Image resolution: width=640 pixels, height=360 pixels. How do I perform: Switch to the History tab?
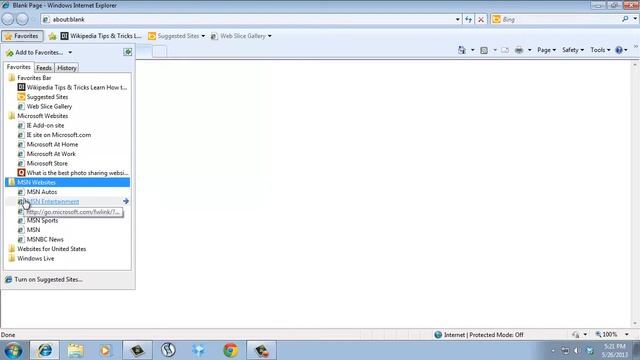point(67,68)
